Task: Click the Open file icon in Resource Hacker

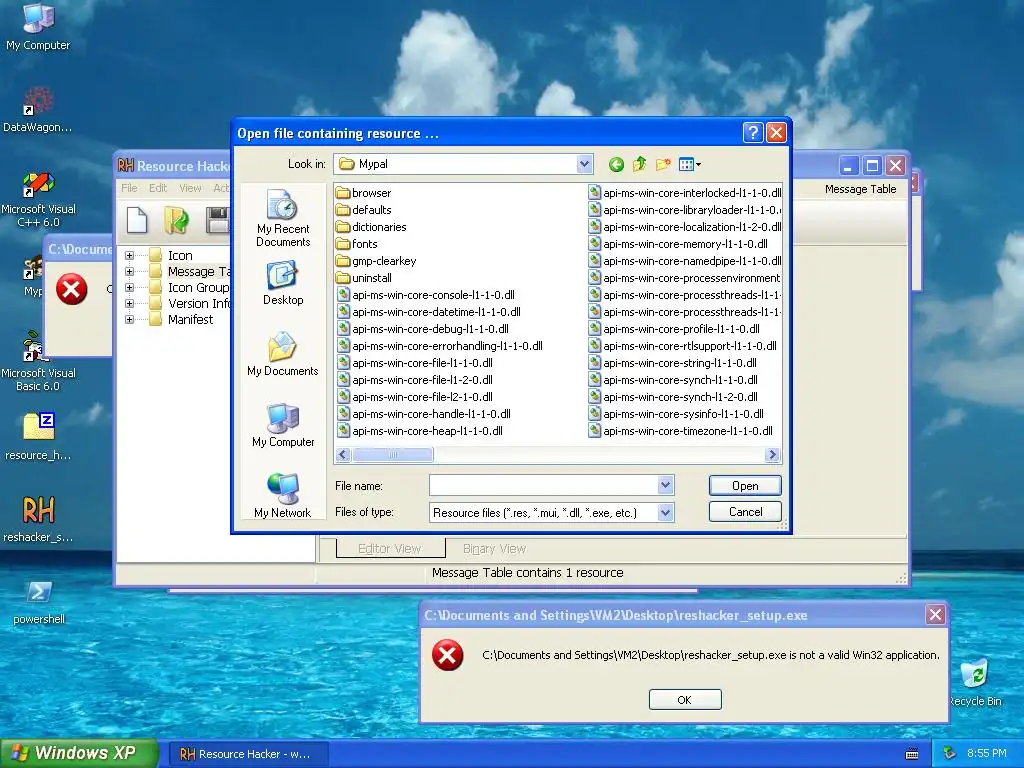Action: pyautogui.click(x=176, y=219)
